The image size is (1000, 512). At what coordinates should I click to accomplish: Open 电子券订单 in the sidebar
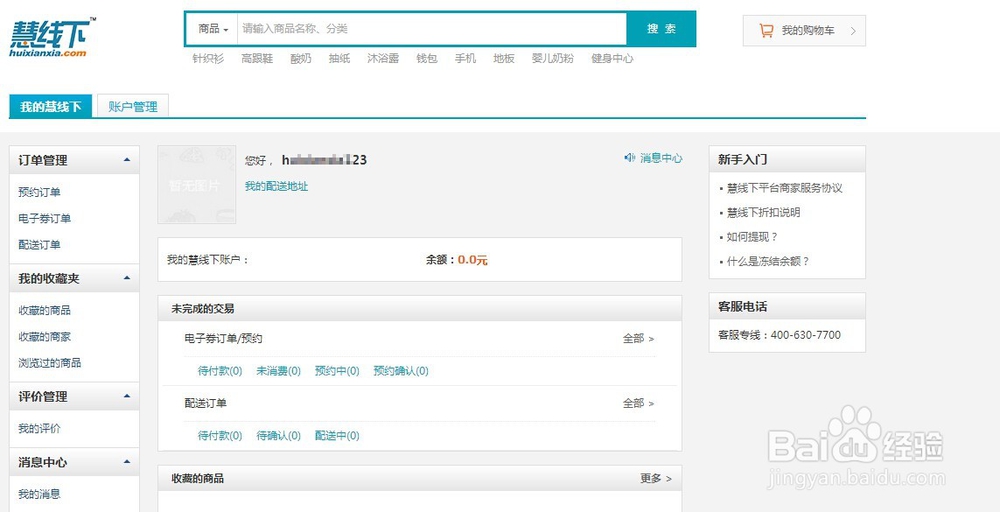(45, 218)
